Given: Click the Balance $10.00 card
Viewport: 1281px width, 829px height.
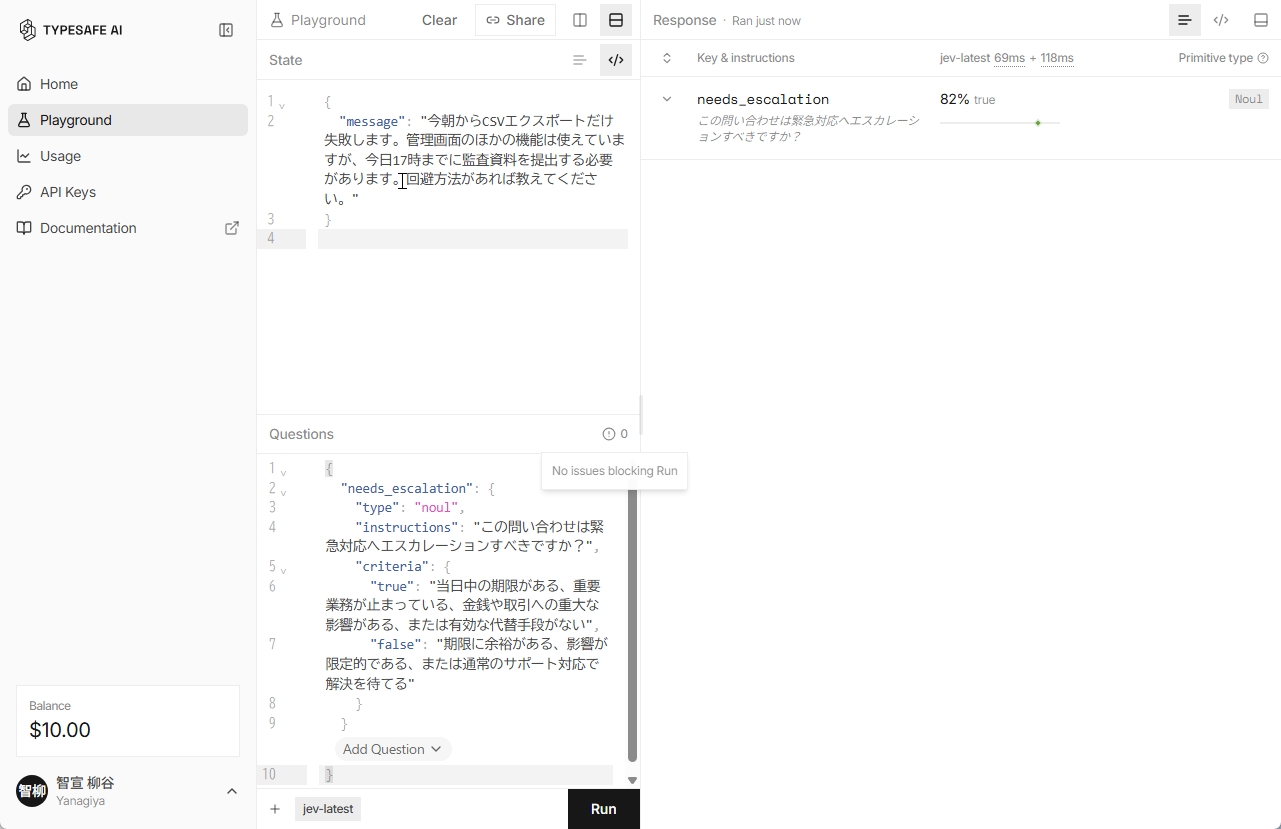Looking at the screenshot, I should (x=128, y=721).
